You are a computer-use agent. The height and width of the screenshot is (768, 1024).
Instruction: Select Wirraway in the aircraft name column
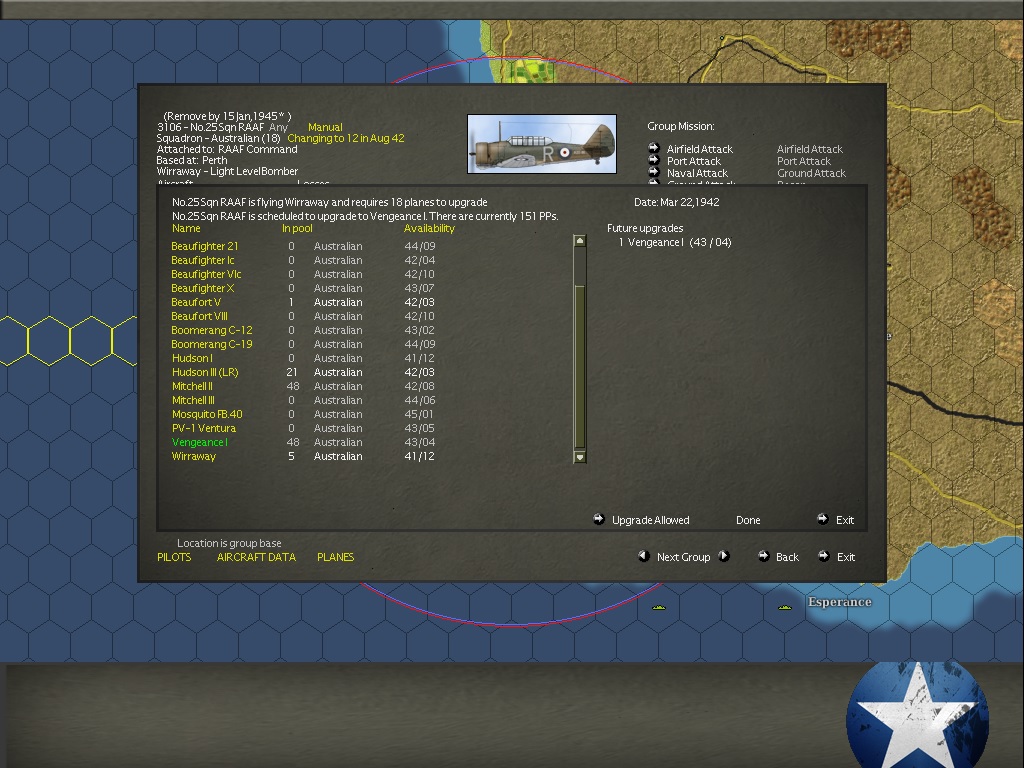point(193,456)
